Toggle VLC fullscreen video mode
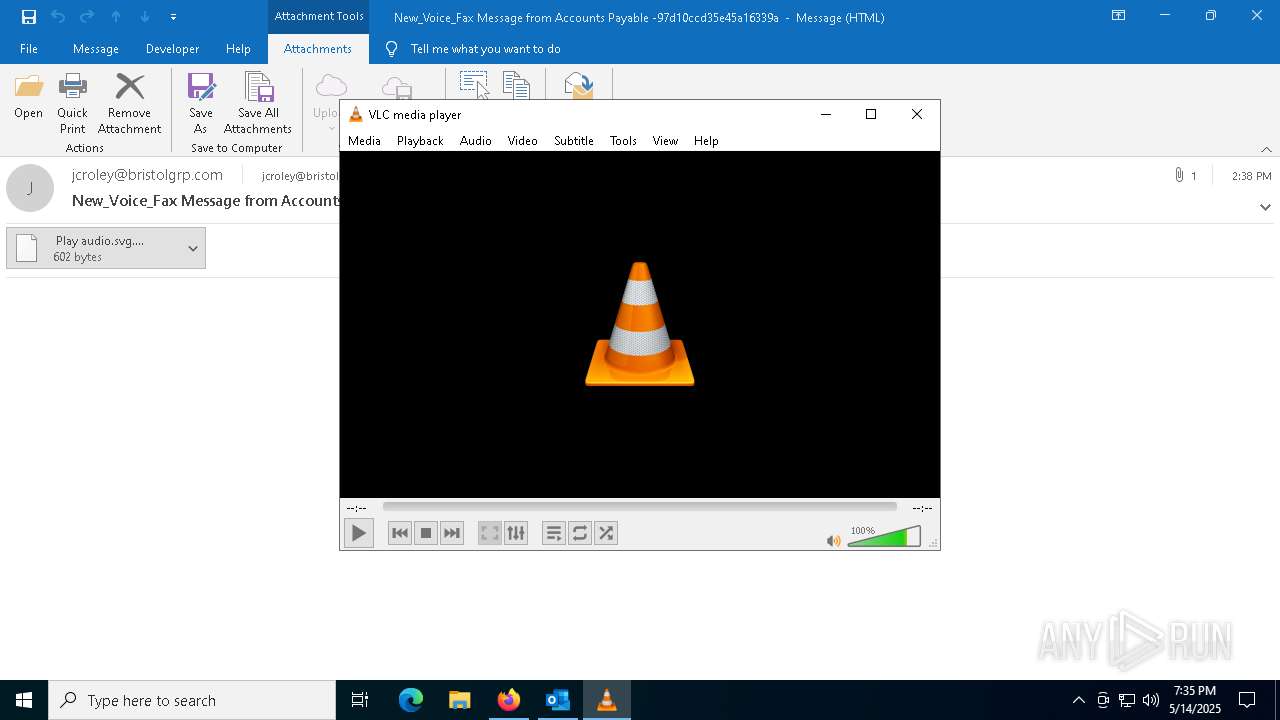 tap(490, 533)
